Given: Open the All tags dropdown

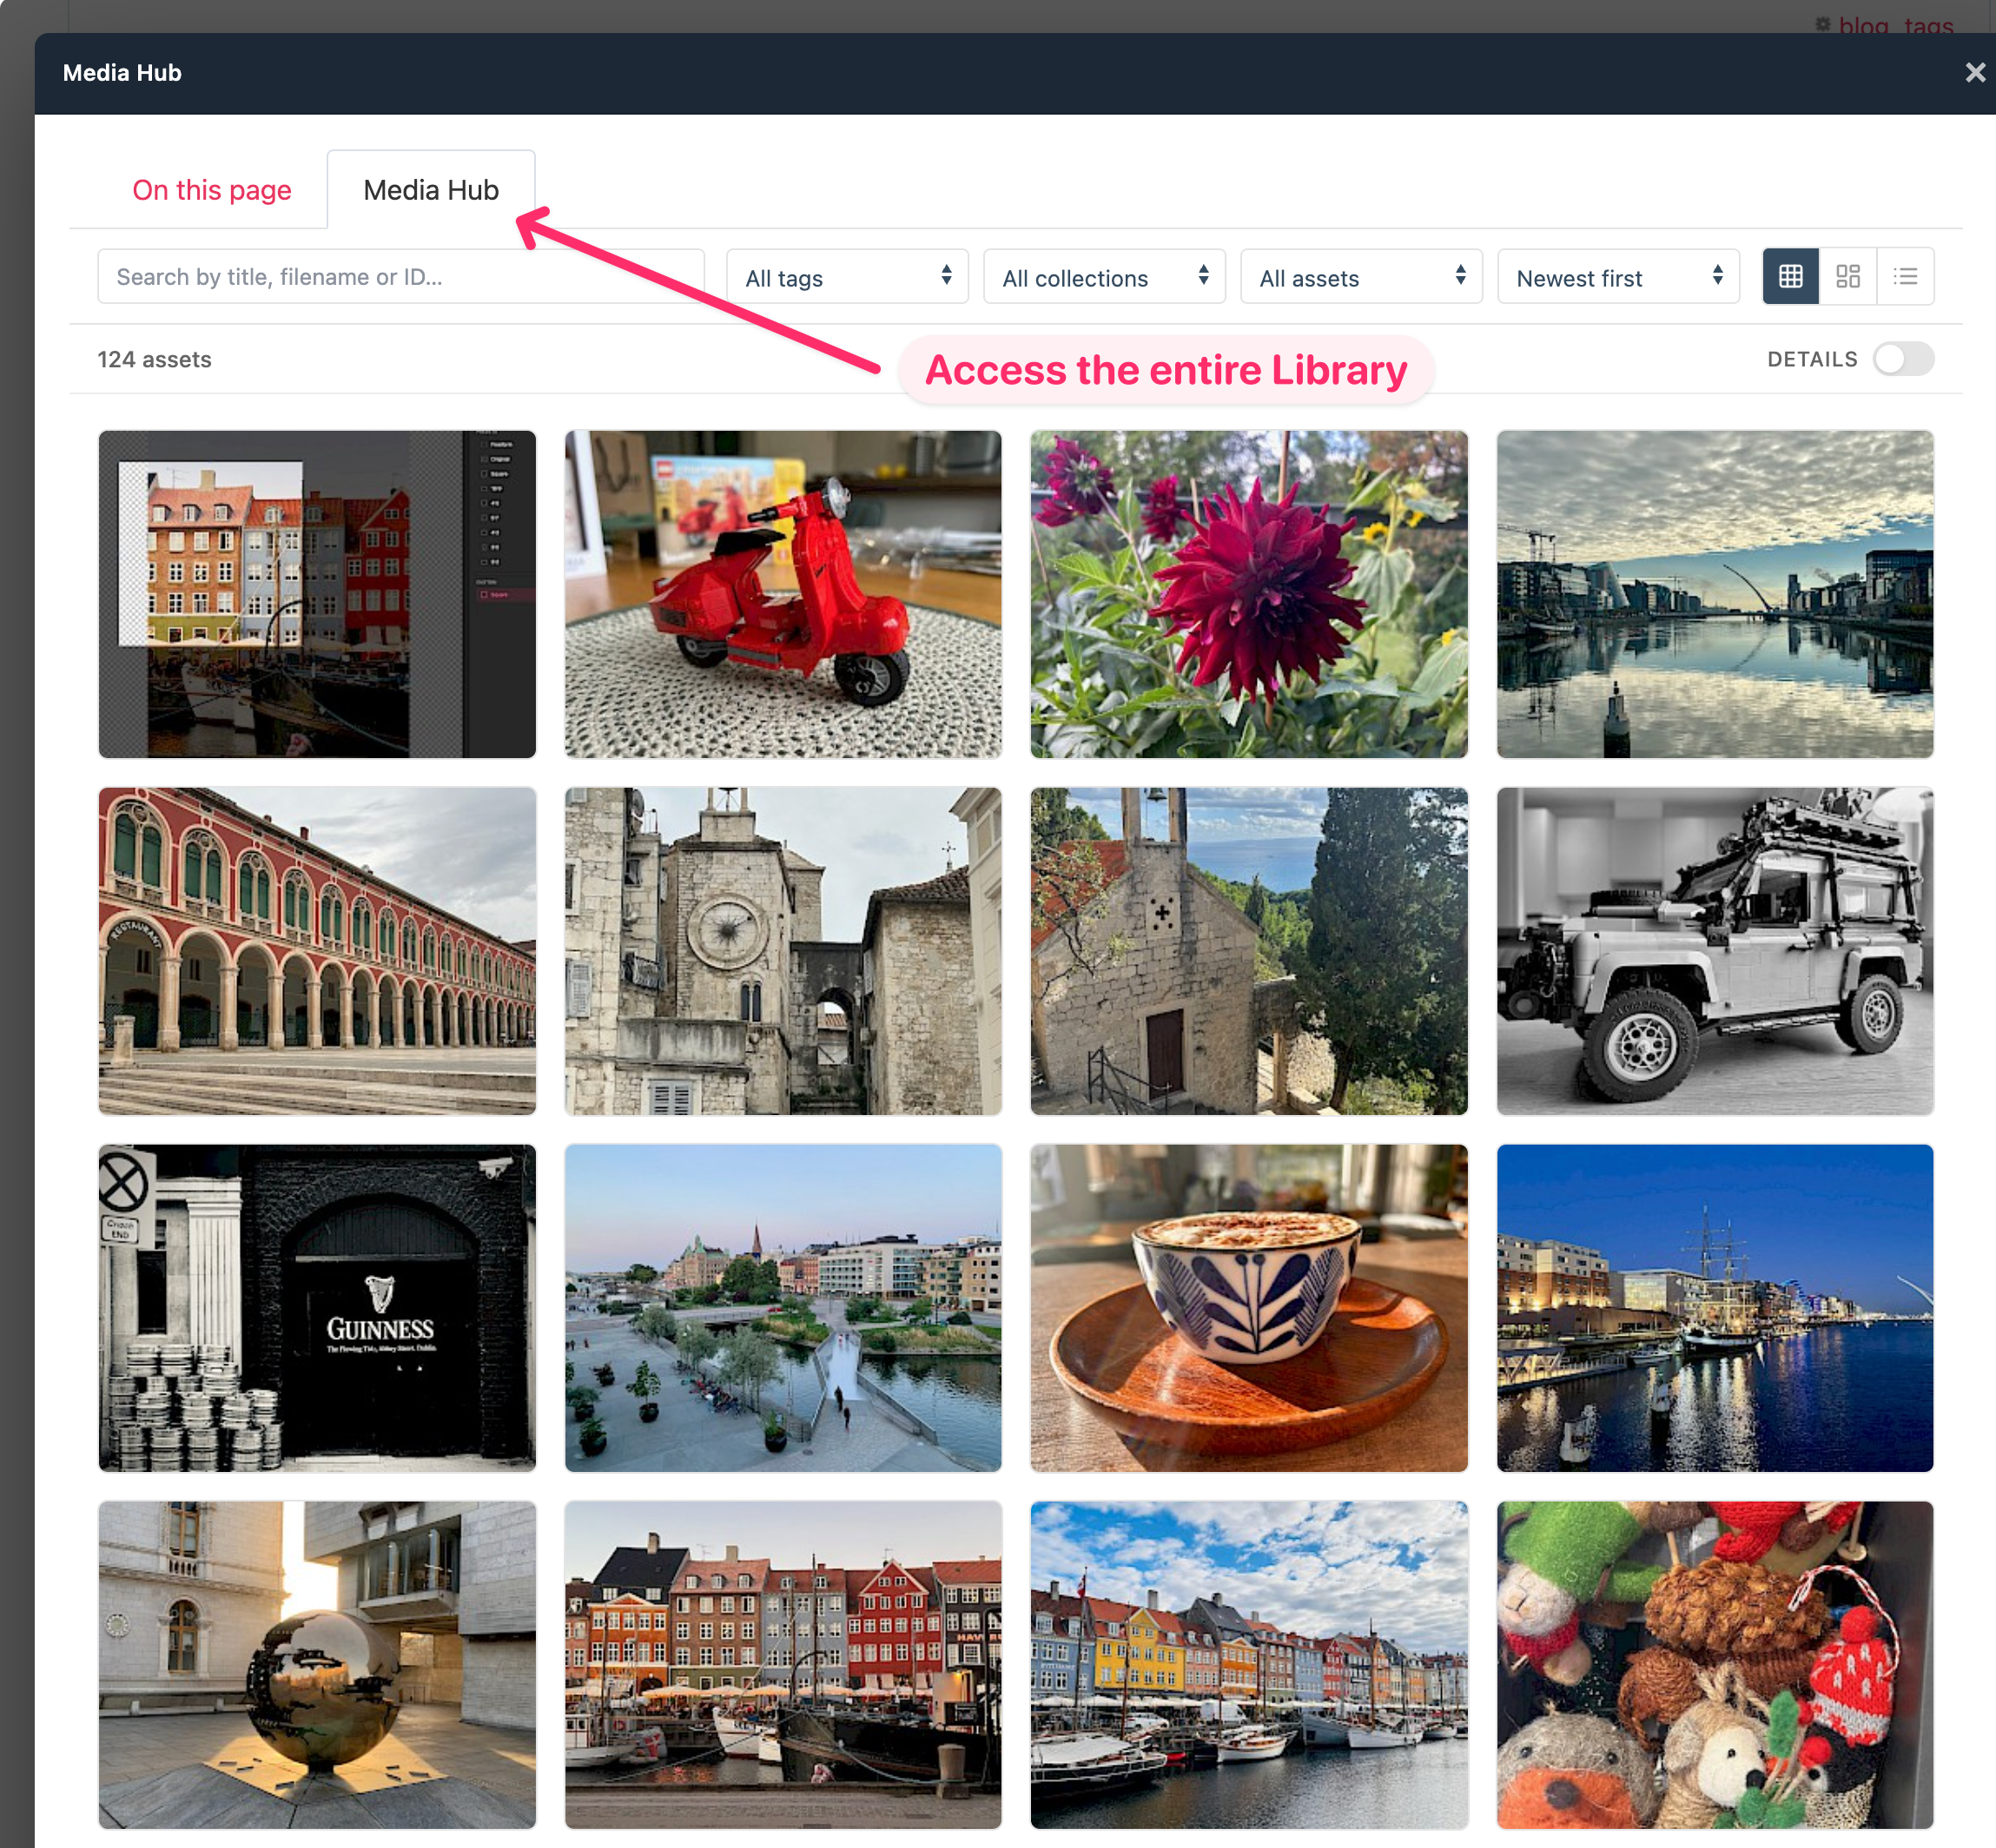Looking at the screenshot, I should click(846, 277).
